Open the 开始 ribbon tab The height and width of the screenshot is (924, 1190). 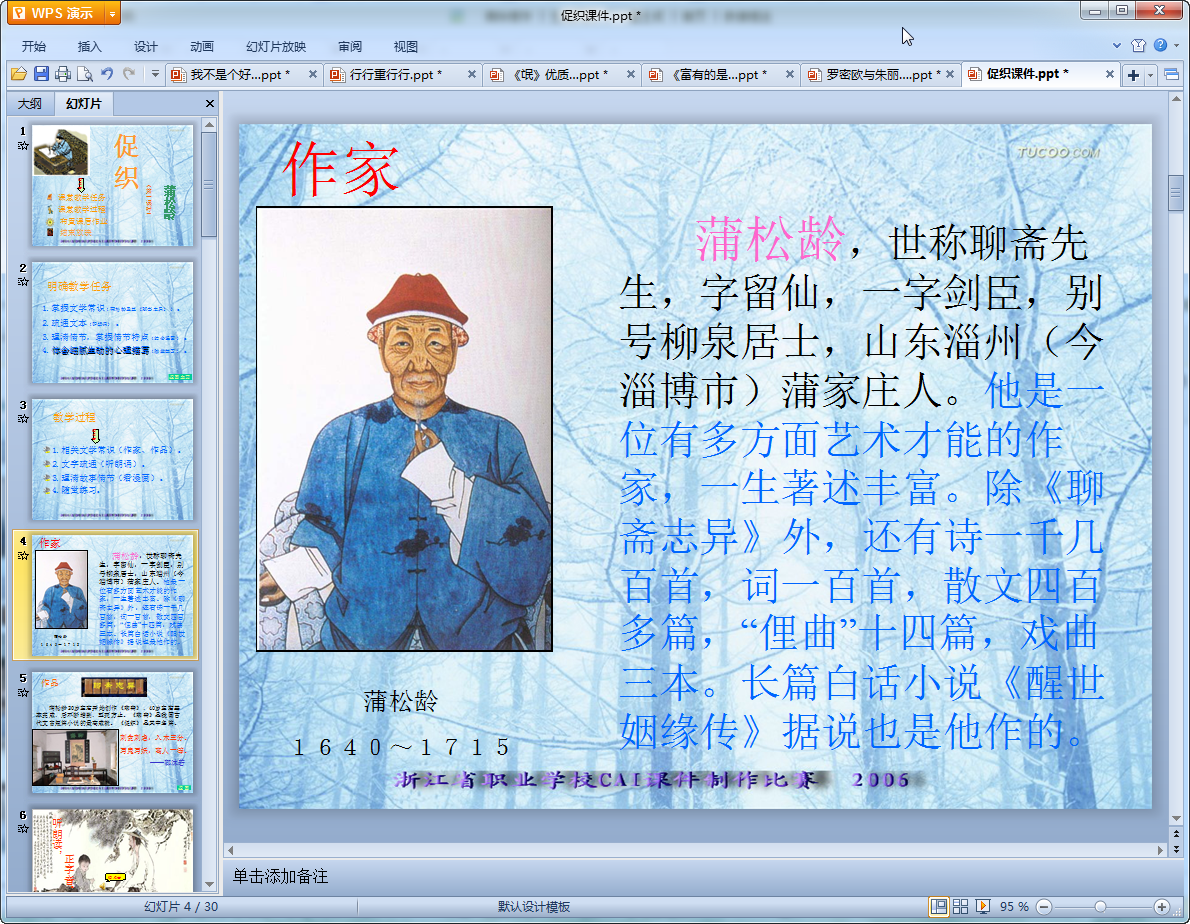point(34,46)
